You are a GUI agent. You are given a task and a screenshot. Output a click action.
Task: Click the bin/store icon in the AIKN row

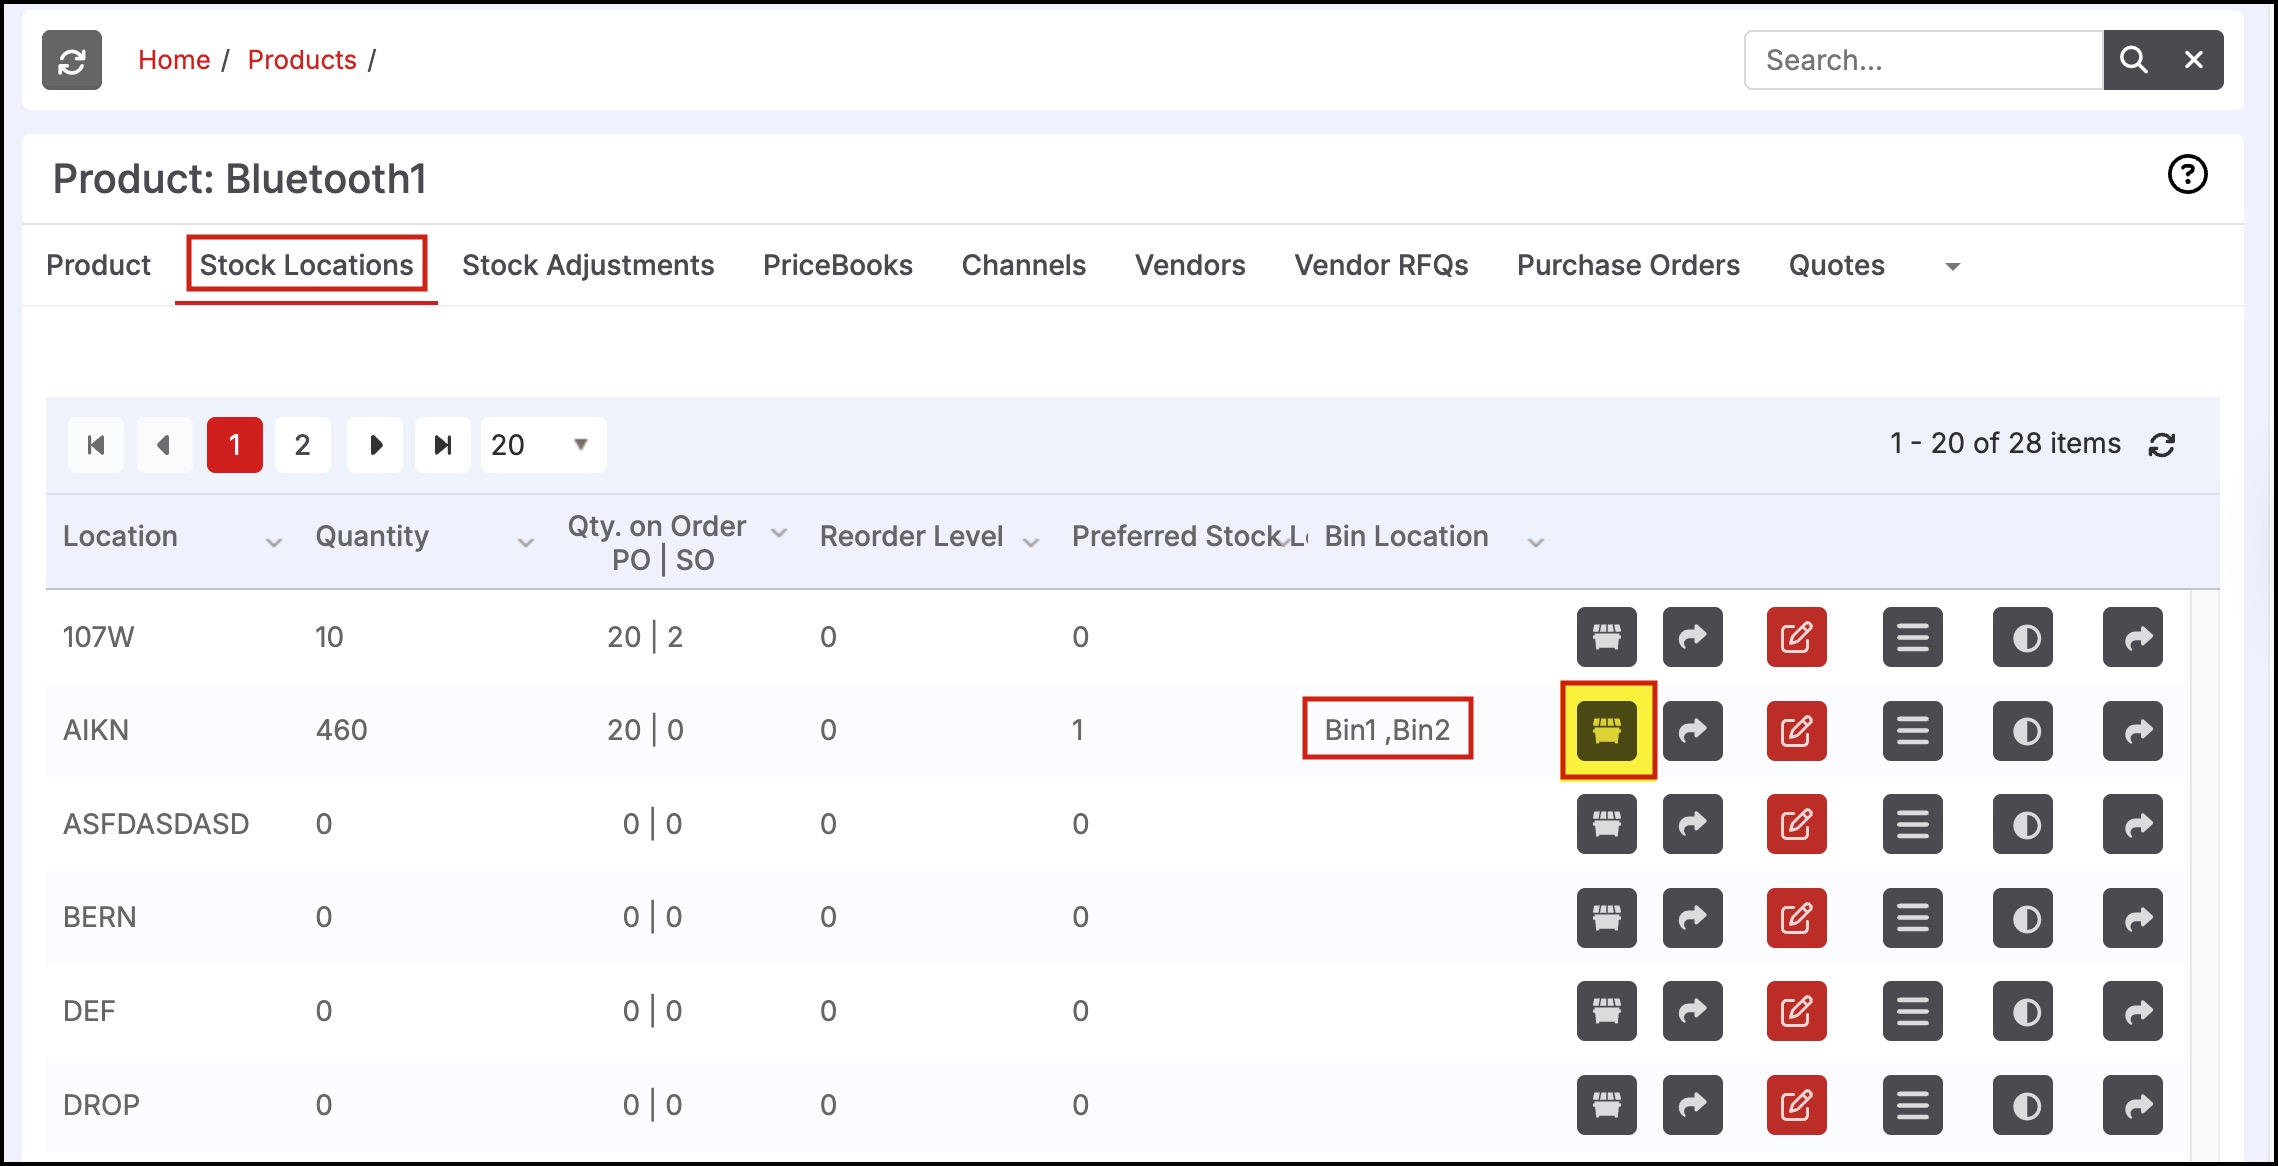(1607, 731)
